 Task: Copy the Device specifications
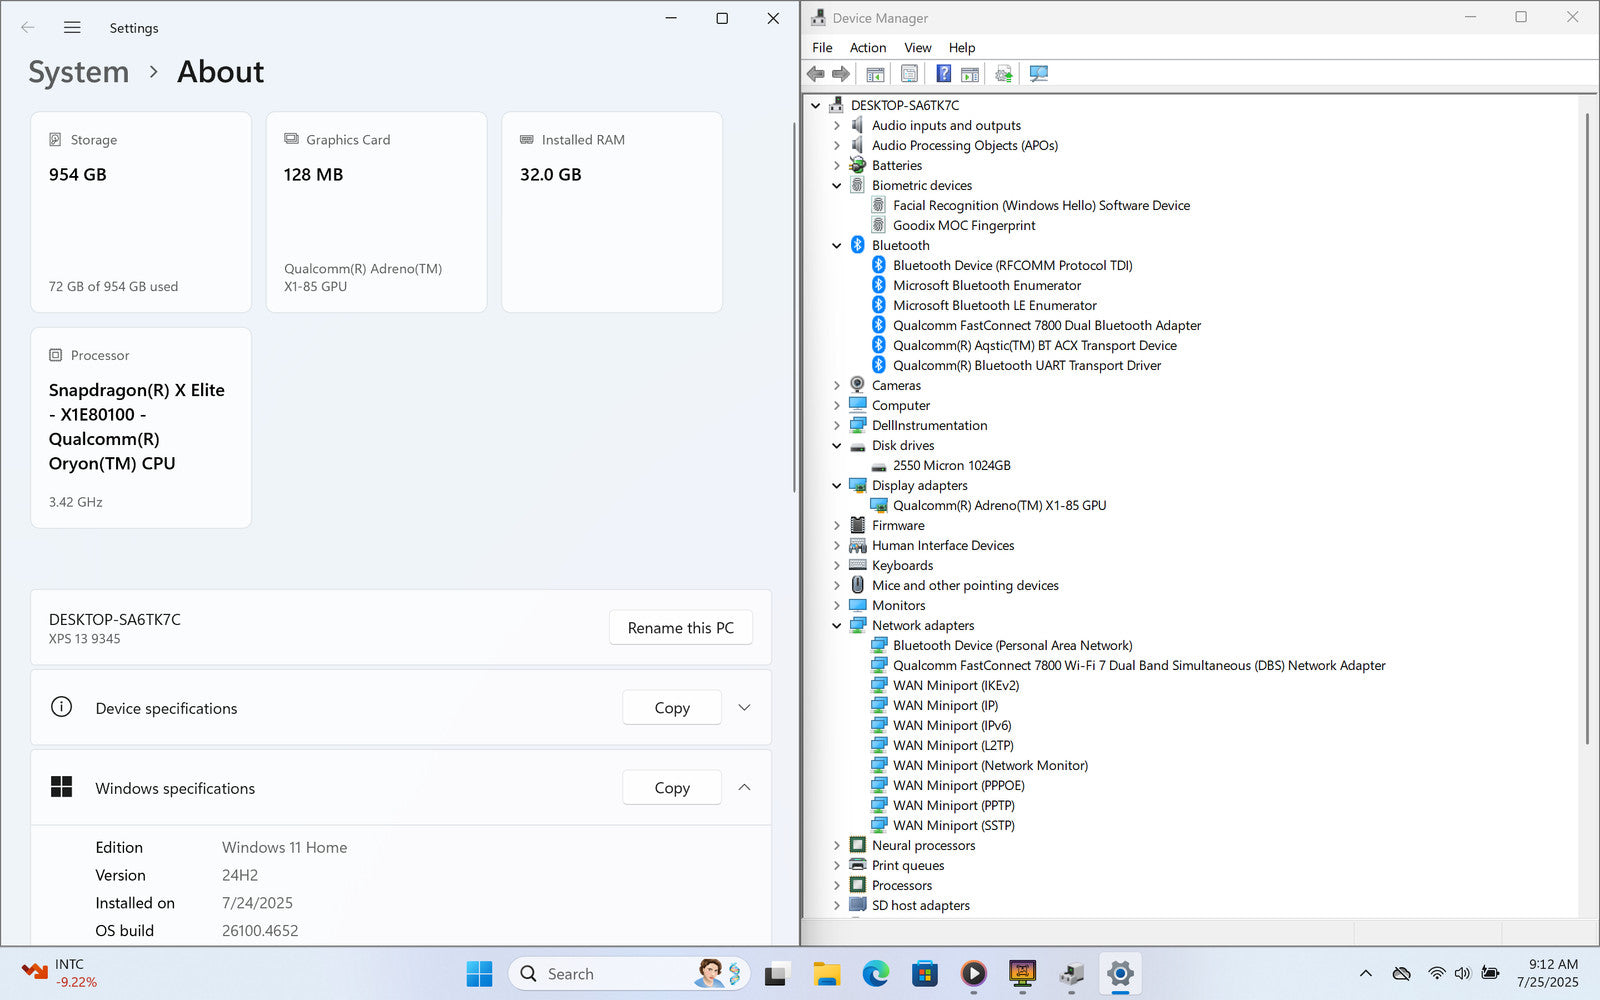click(x=672, y=708)
